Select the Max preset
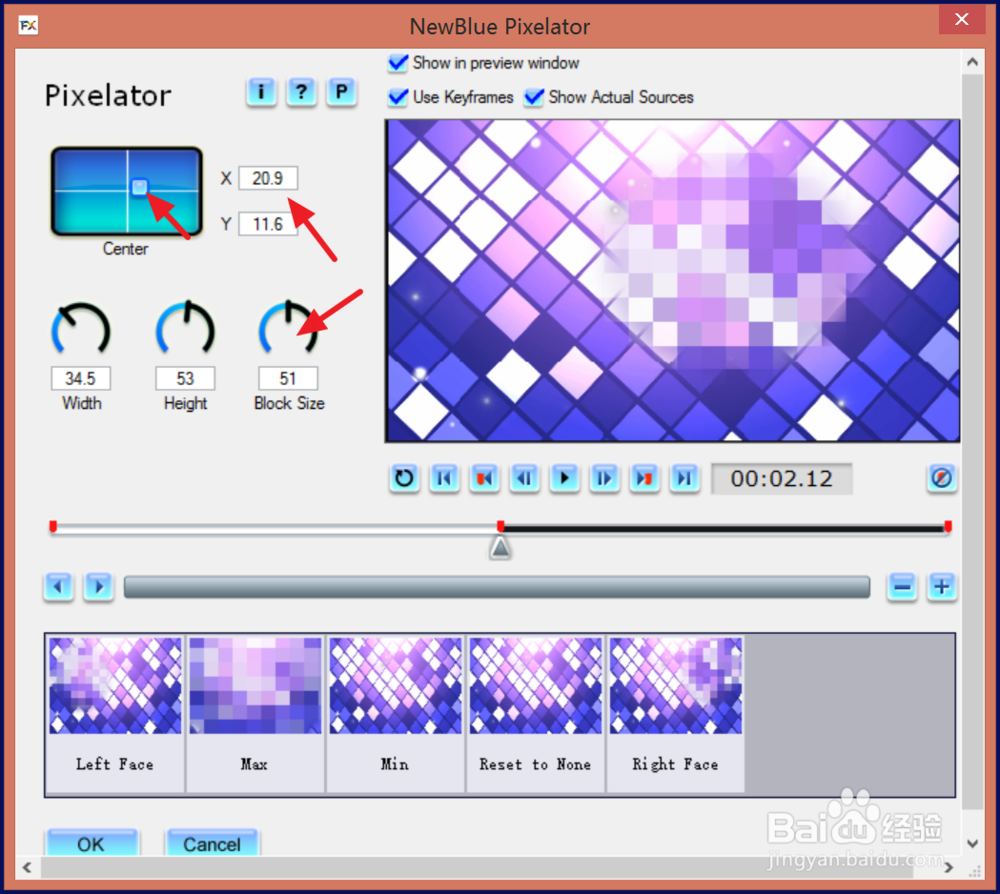 255,714
